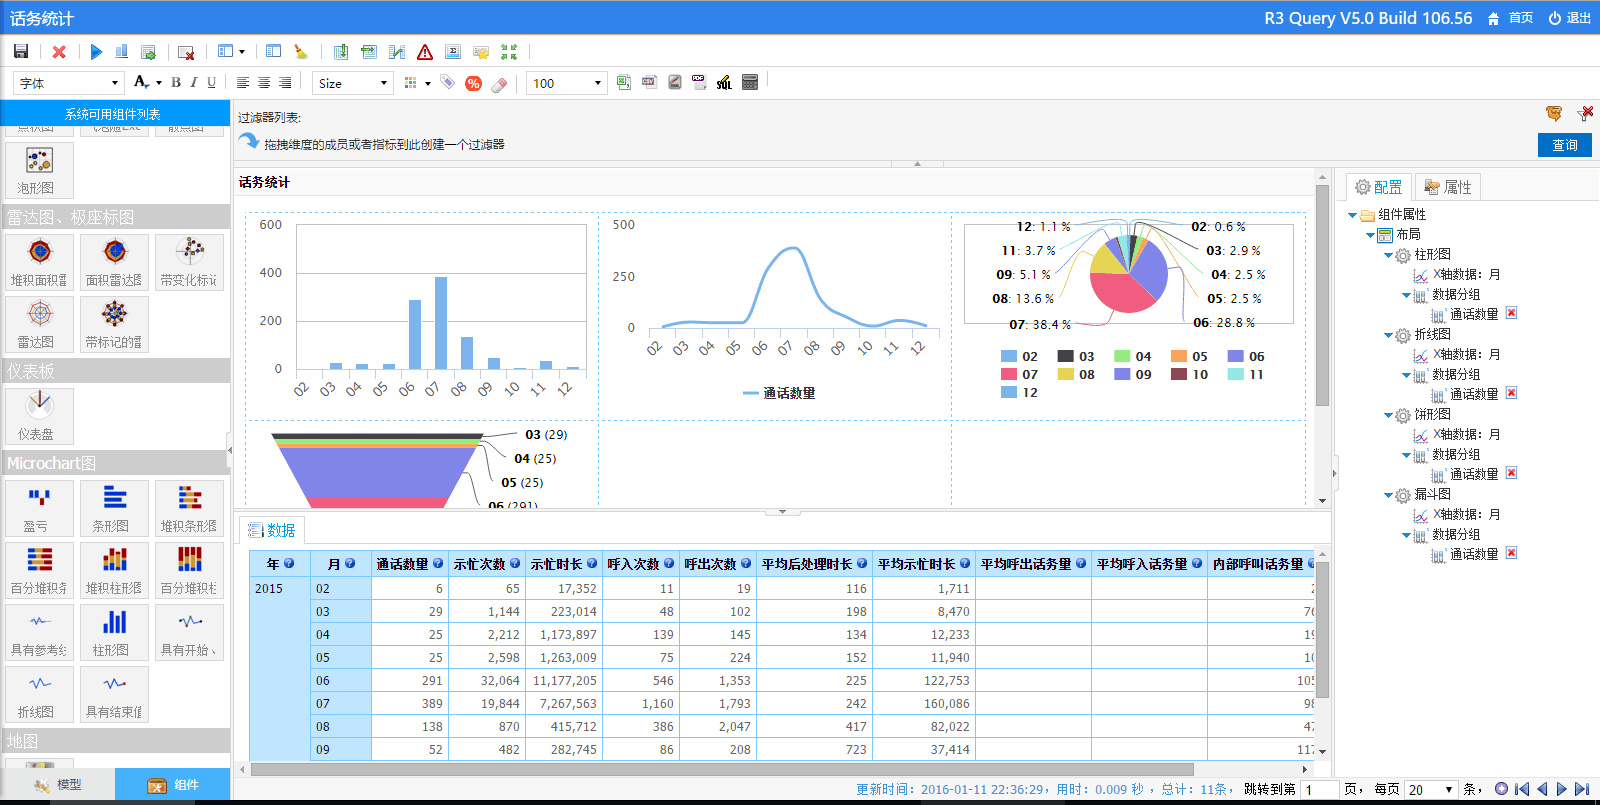Viewport: 1600px width, 805px height.
Task: Click the 查询 query button
Action: [1565, 145]
